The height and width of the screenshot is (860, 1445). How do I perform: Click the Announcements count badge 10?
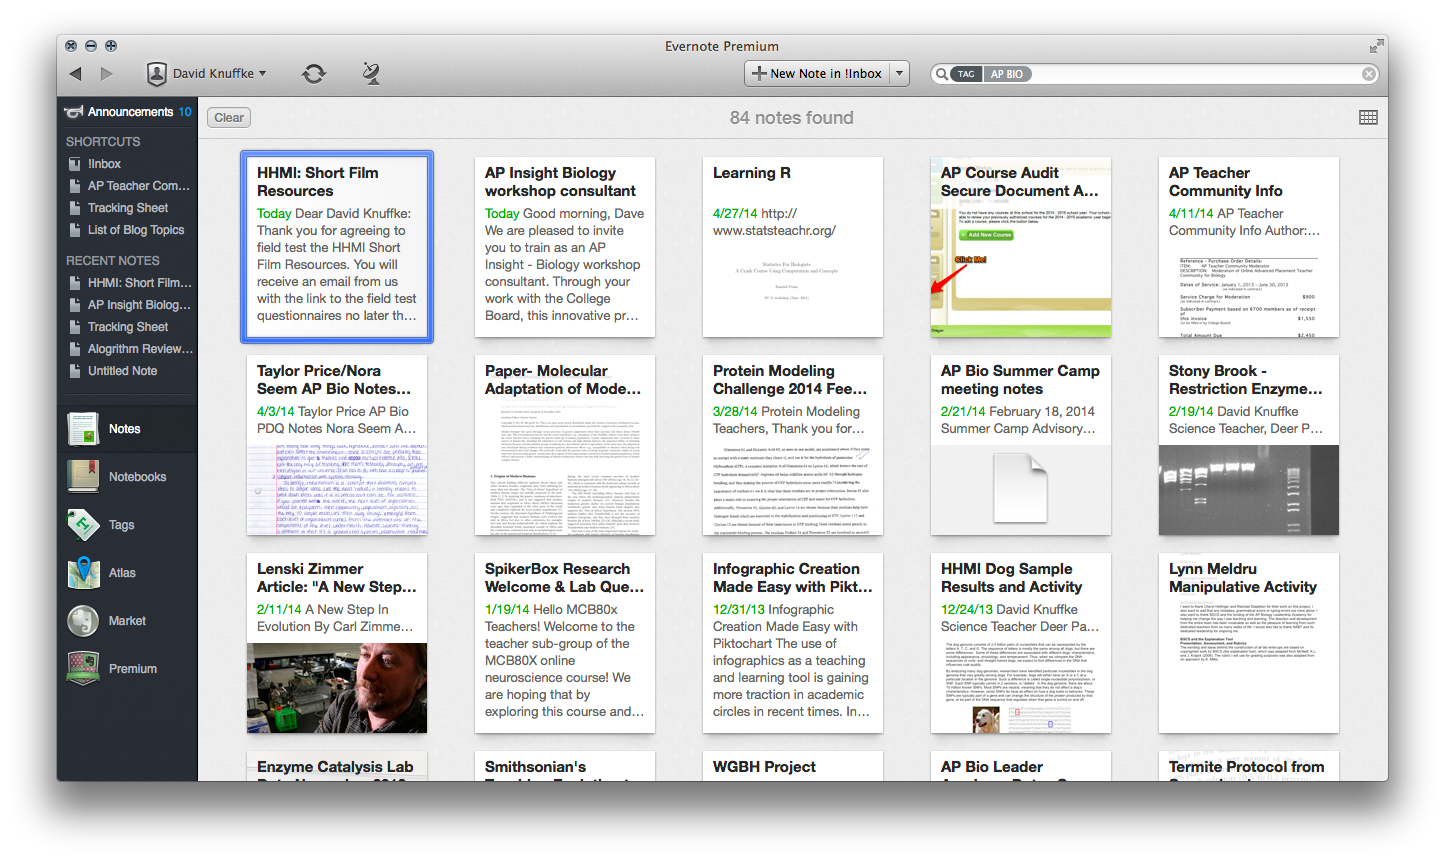click(x=185, y=112)
